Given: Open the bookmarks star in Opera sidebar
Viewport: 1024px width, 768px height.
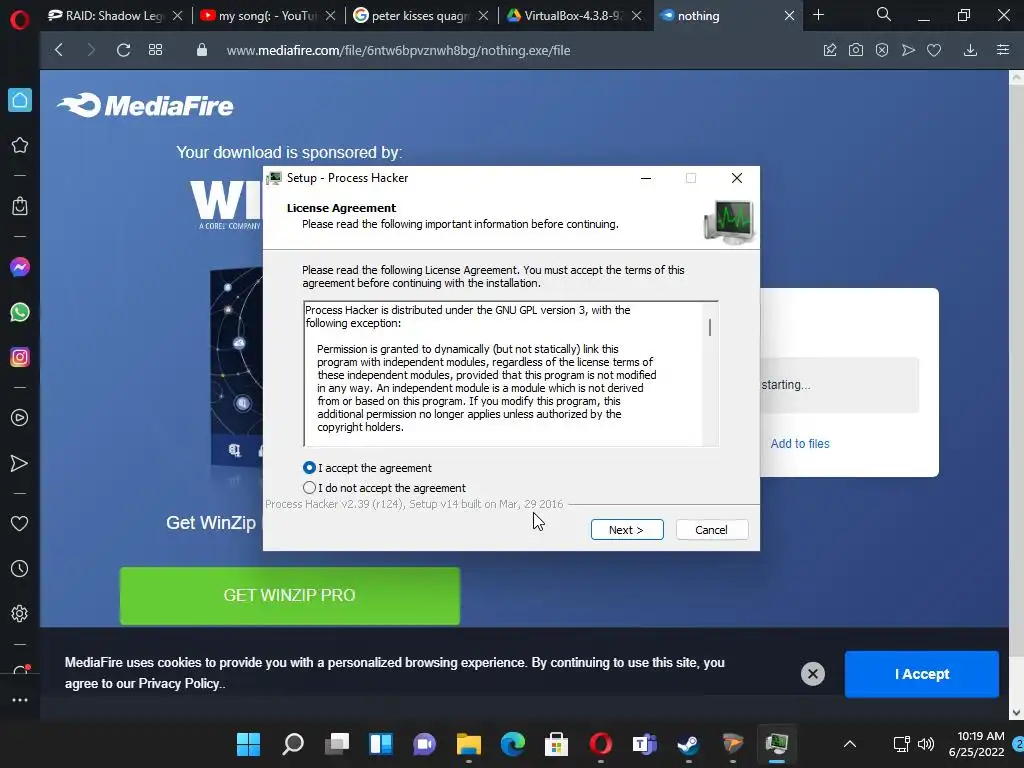Looking at the screenshot, I should pos(20,145).
